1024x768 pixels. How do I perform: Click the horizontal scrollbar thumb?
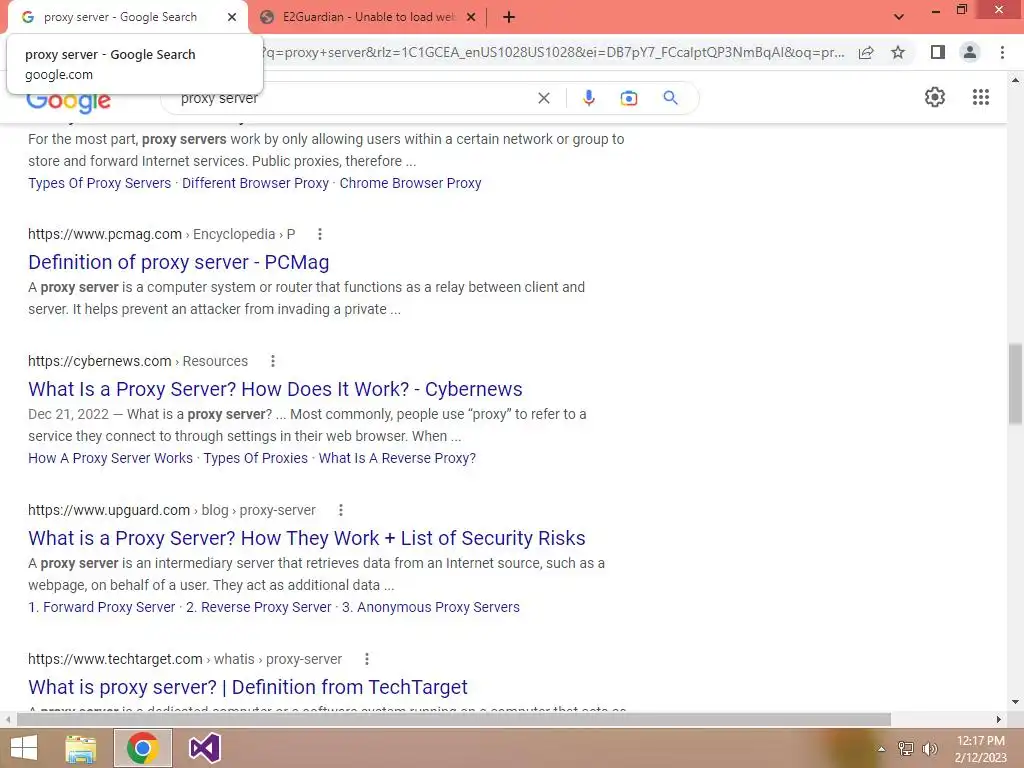(x=453, y=719)
